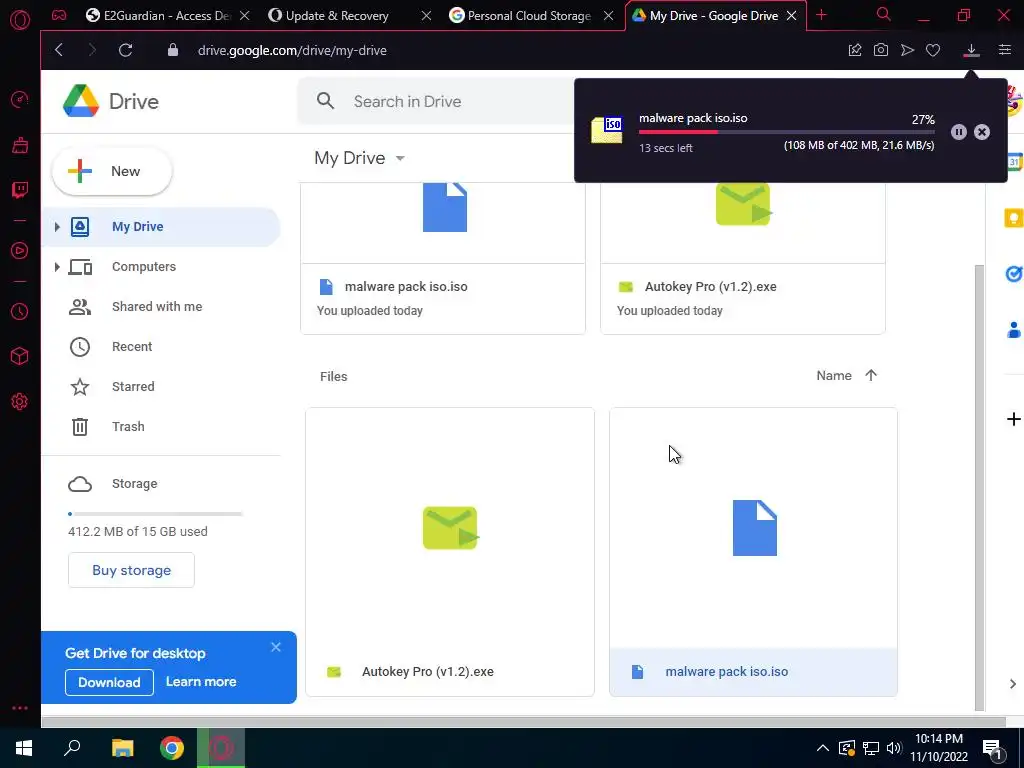Click storage usage bar
The width and height of the screenshot is (1024, 768).
click(155, 514)
